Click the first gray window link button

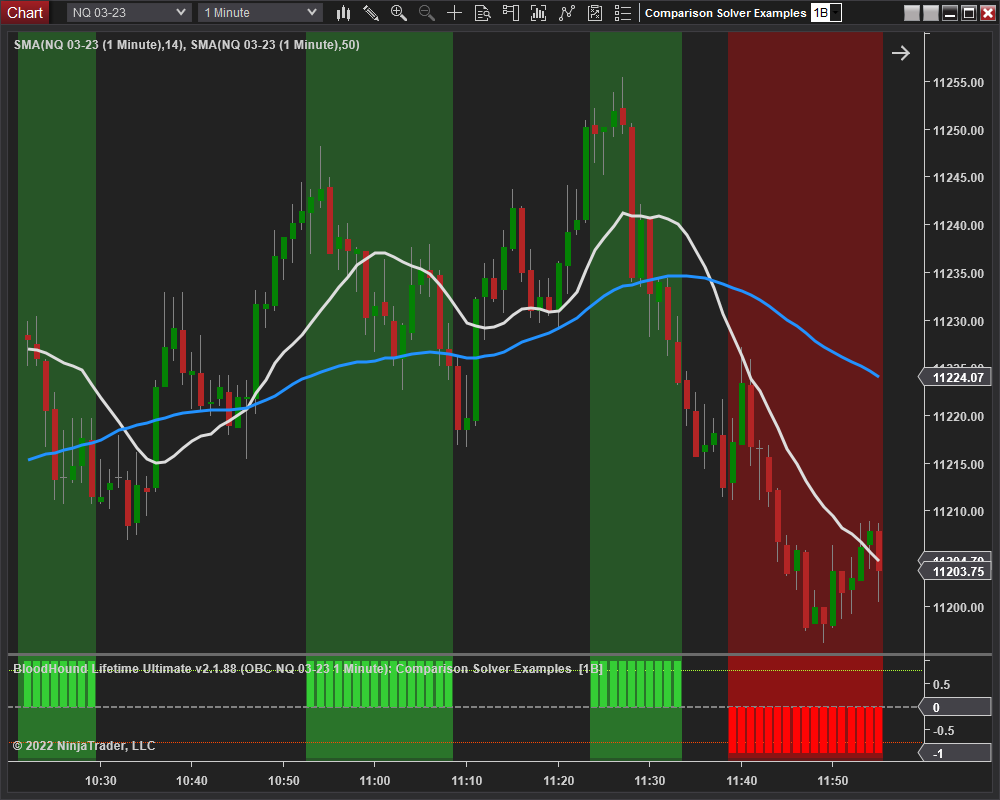[x=912, y=13]
